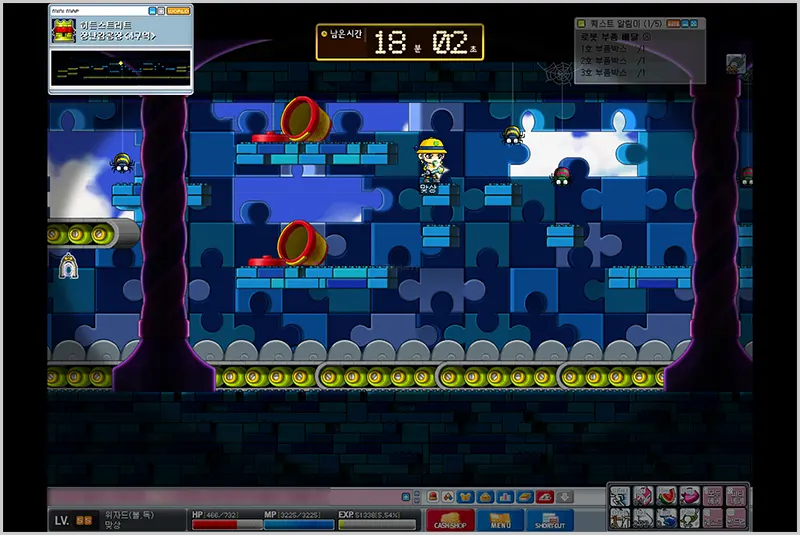800x535 pixels.
Task: Click the blue grid button in quest helper header
Action: [694, 23]
